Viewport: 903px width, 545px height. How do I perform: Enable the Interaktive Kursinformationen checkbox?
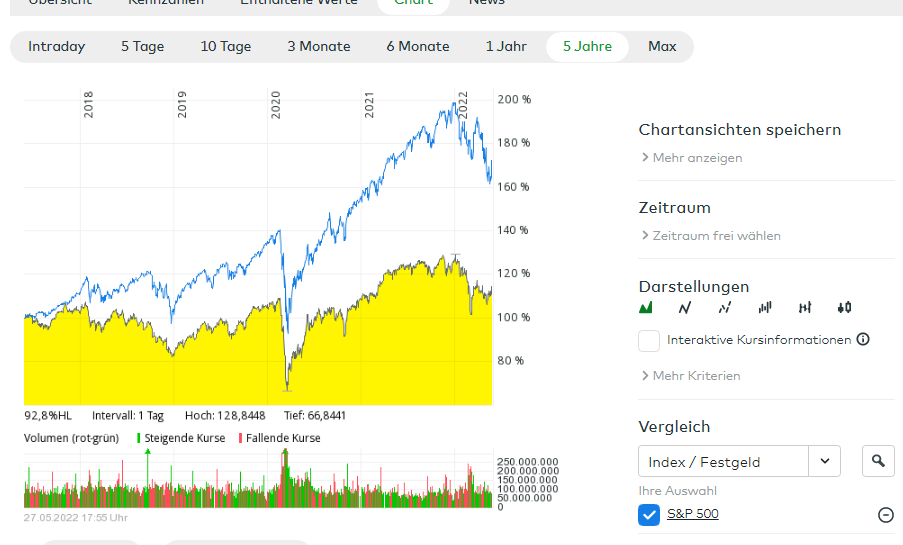650,340
